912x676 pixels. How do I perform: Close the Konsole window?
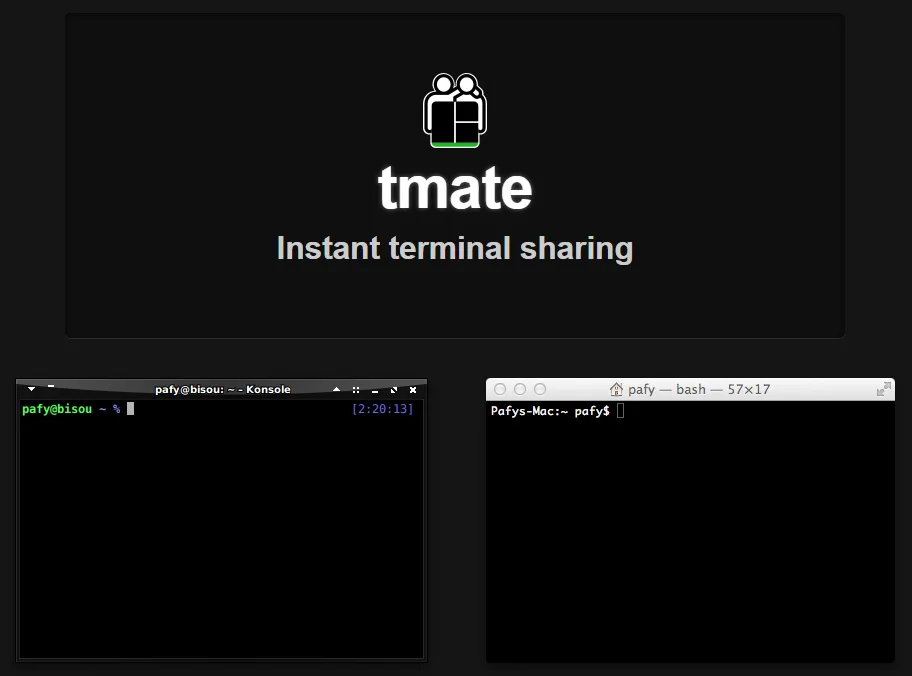coord(413,390)
